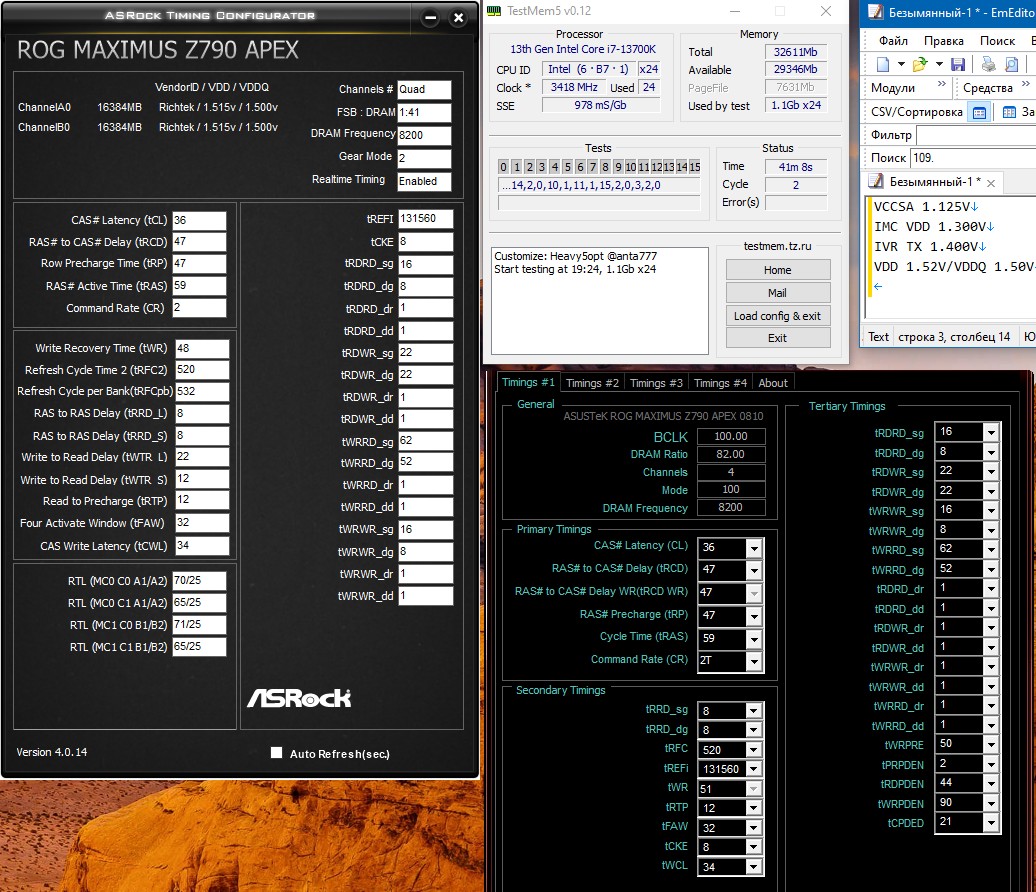Click the Exit button in TestMem5
Viewport: 1036px width, 892px height.
[778, 338]
